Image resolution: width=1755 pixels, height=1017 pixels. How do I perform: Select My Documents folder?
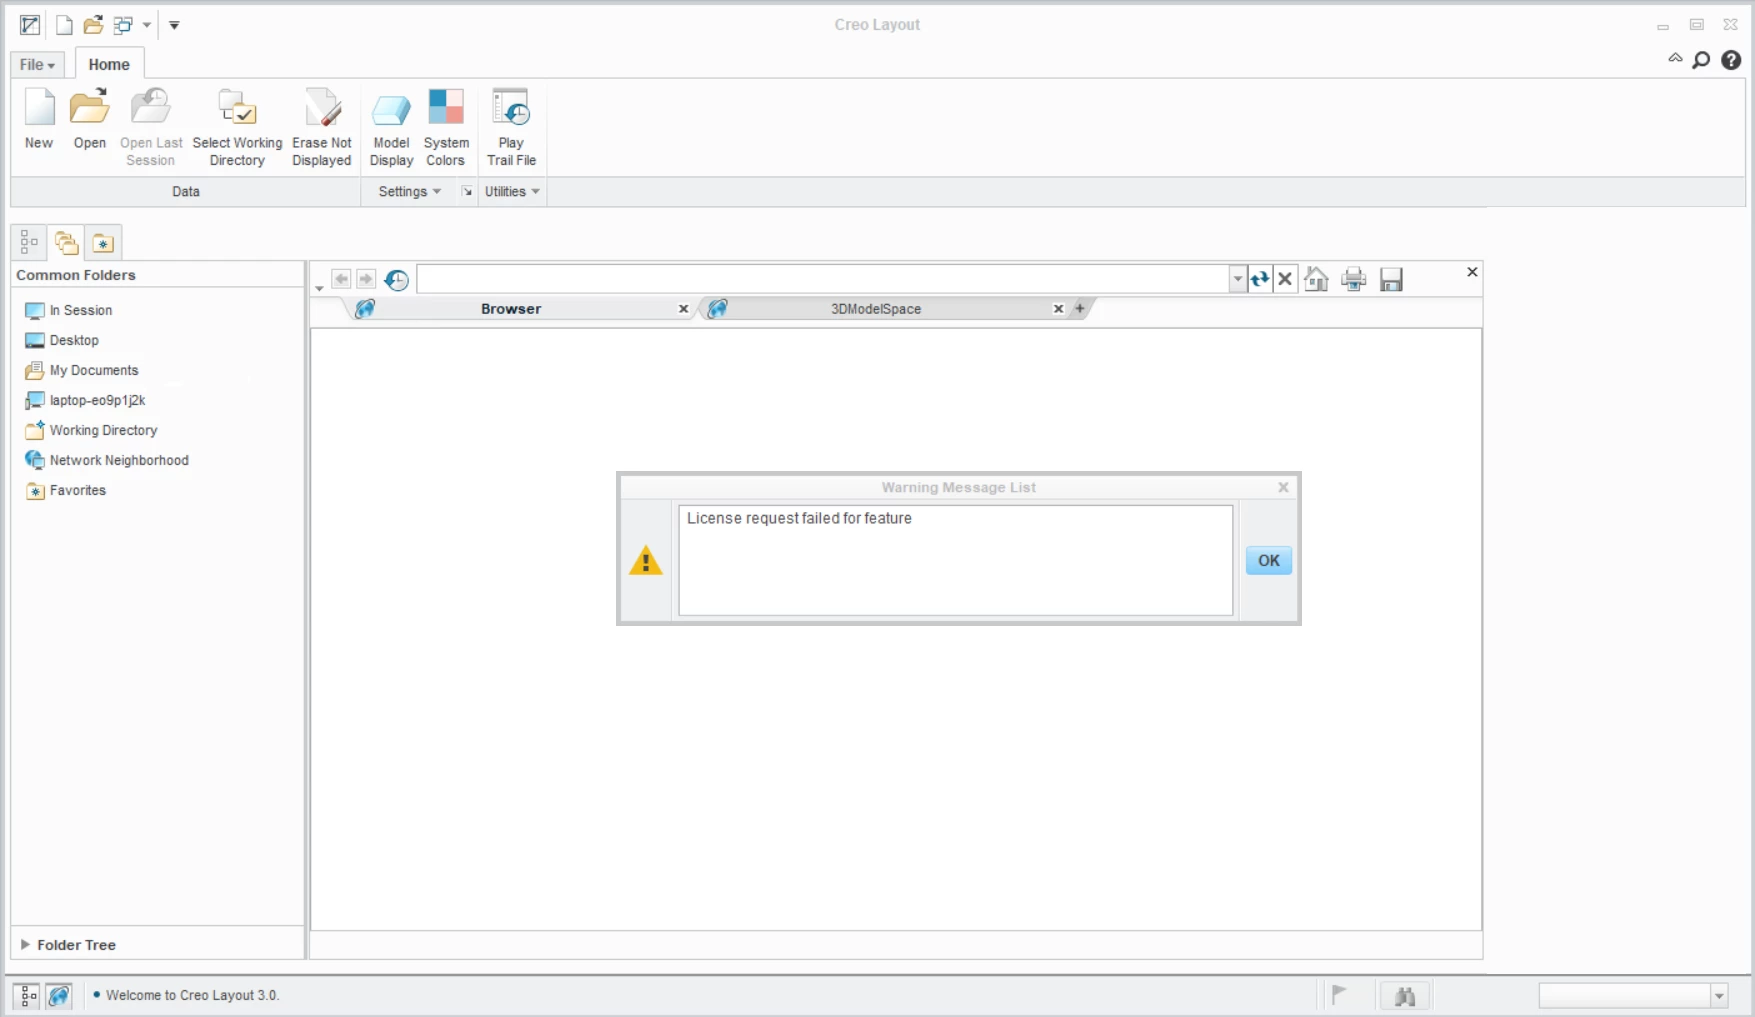(x=82, y=370)
